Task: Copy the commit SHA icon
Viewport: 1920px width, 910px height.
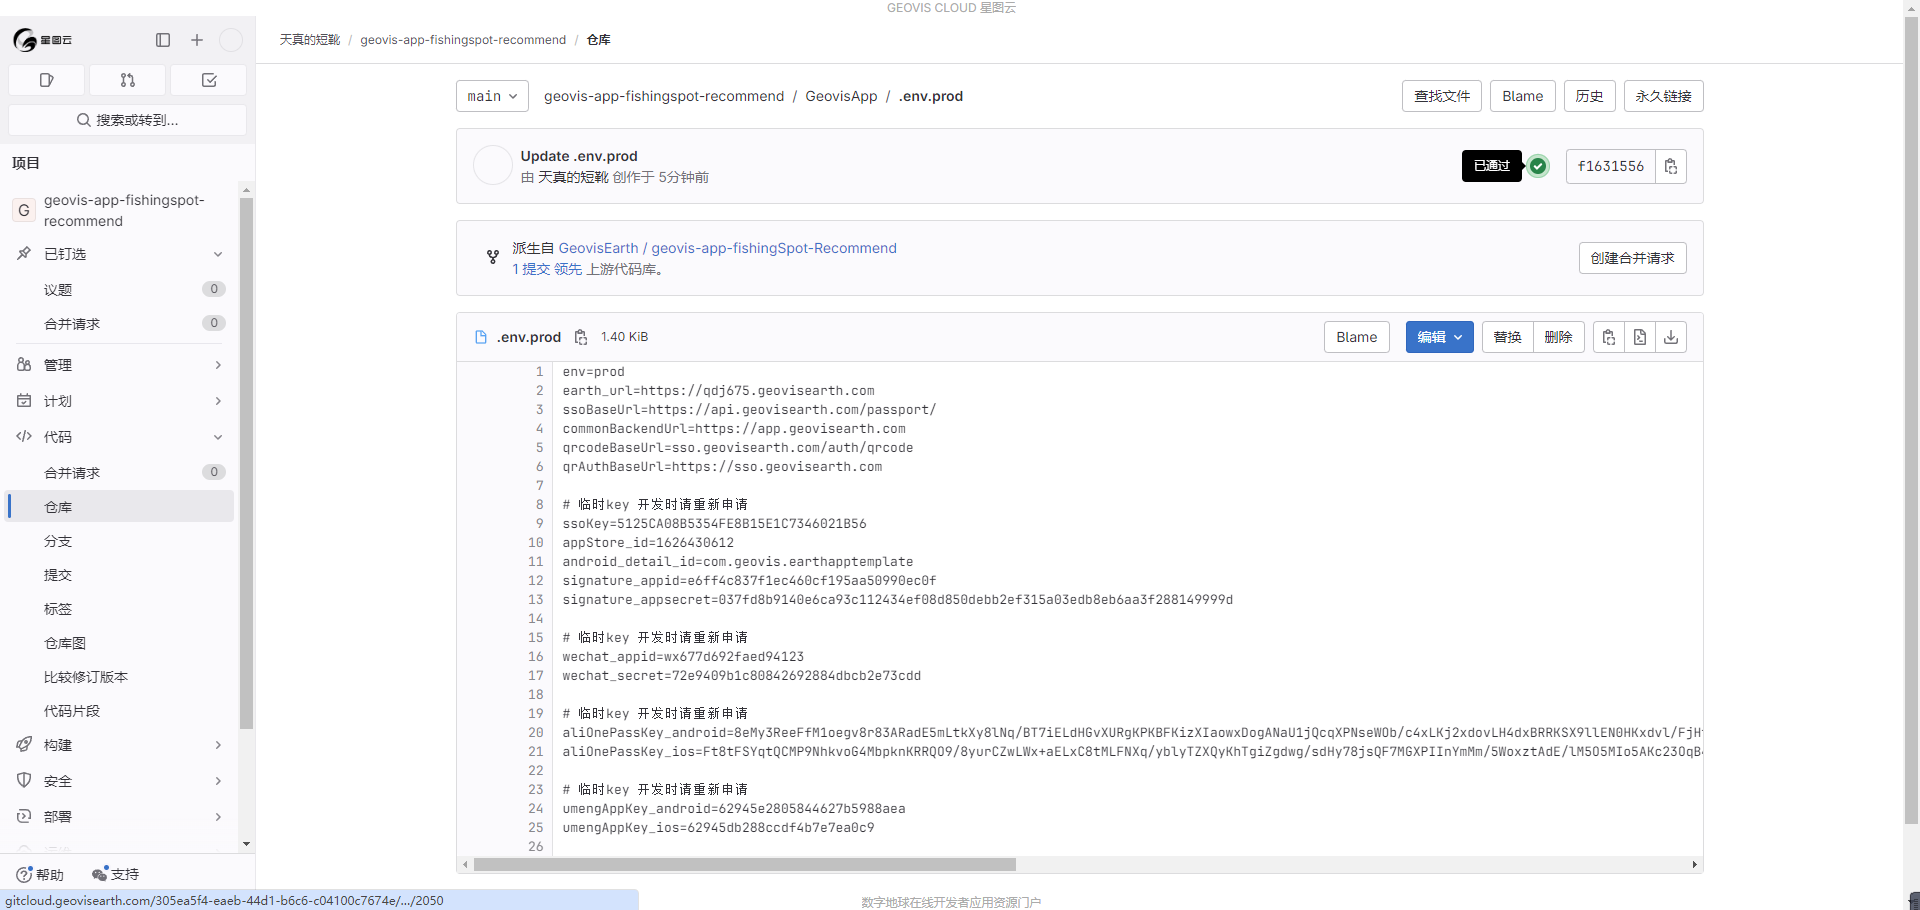Action: click(1671, 166)
